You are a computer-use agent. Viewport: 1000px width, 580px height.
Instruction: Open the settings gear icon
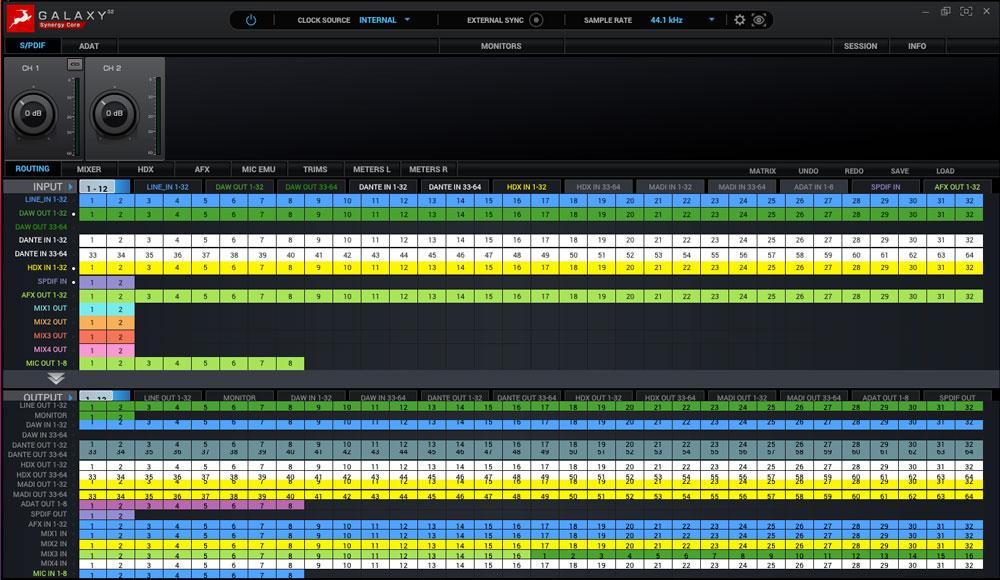pyautogui.click(x=740, y=20)
